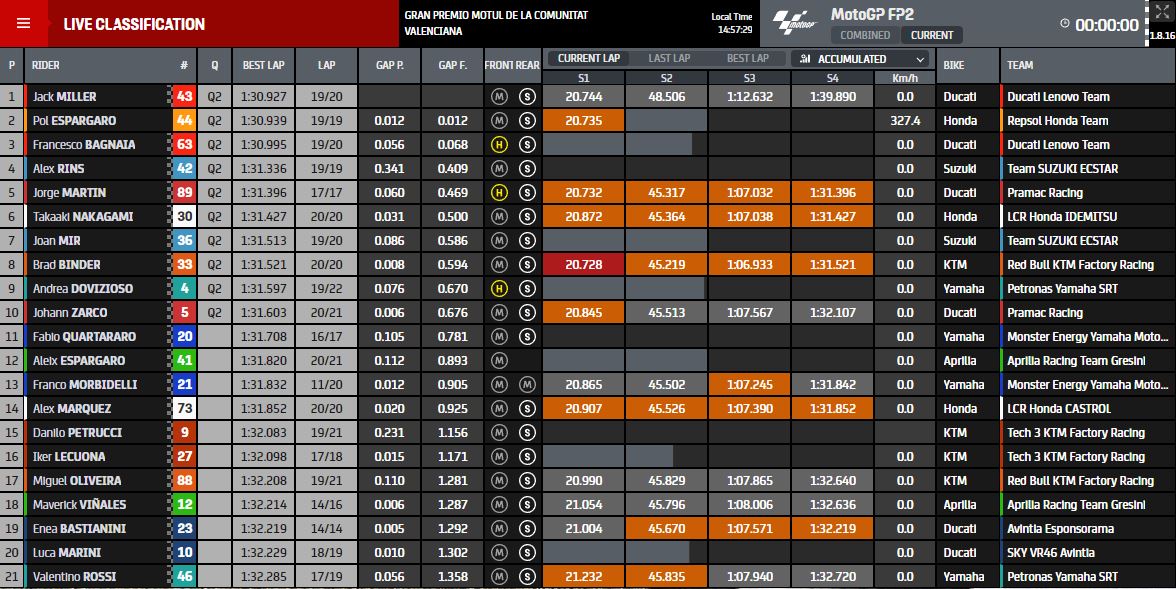The width and height of the screenshot is (1176, 589).
Task: Click Aleix Espargaro's front tyre M icon
Action: pyautogui.click(x=500, y=361)
